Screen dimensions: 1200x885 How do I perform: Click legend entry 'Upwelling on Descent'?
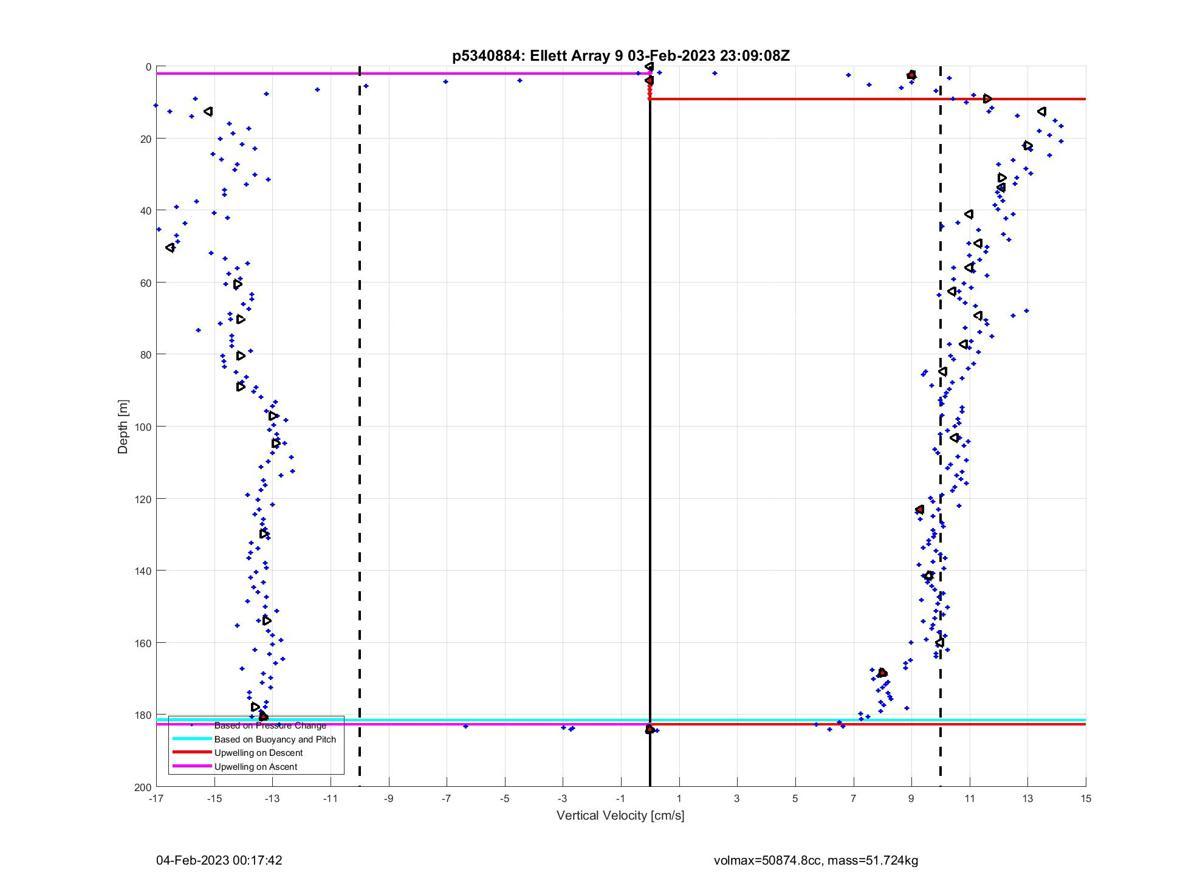tap(258, 753)
